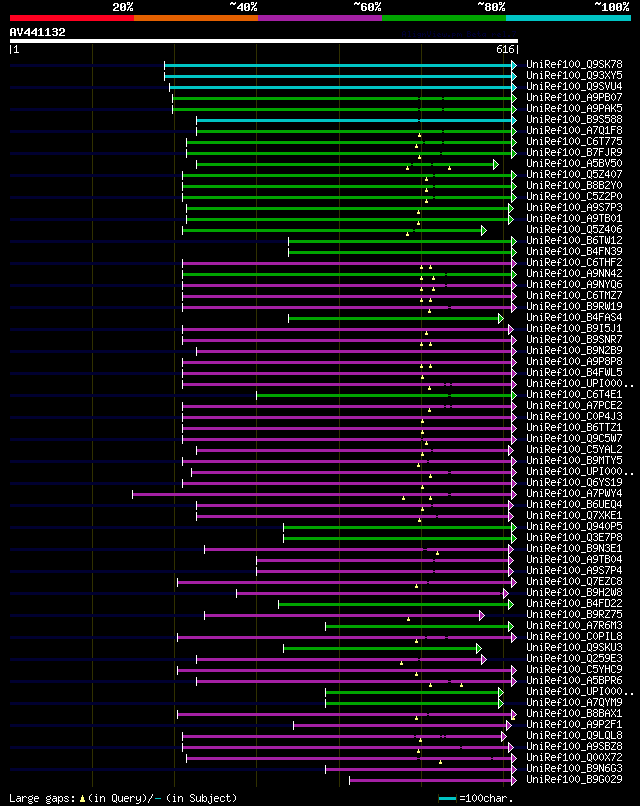The height and width of the screenshot is (806, 640).
Task: Click the UniRef100_A9TB01 label
Action: pyautogui.click(x=574, y=218)
